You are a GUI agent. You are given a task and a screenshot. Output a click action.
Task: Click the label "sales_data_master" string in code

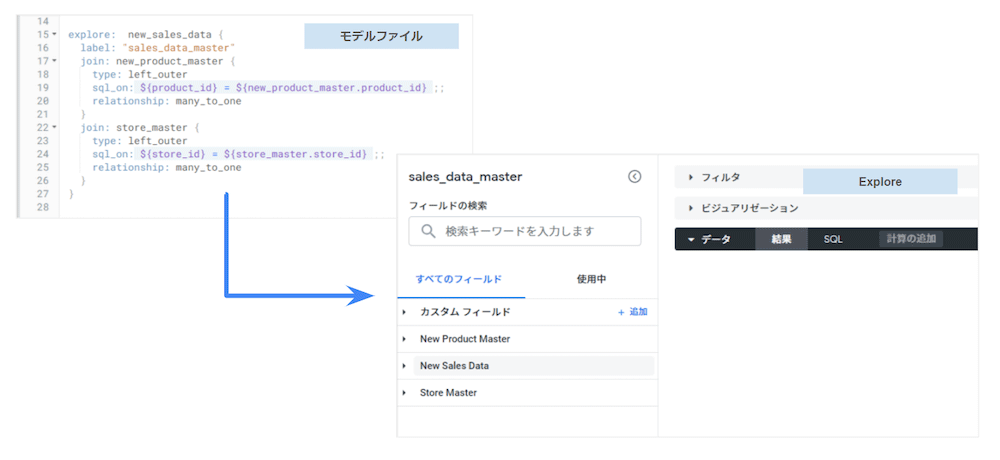(x=180, y=48)
